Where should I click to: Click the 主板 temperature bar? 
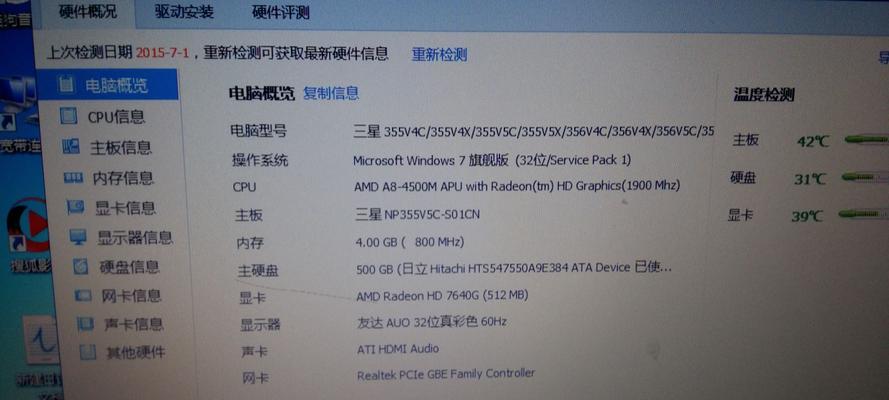(866, 139)
